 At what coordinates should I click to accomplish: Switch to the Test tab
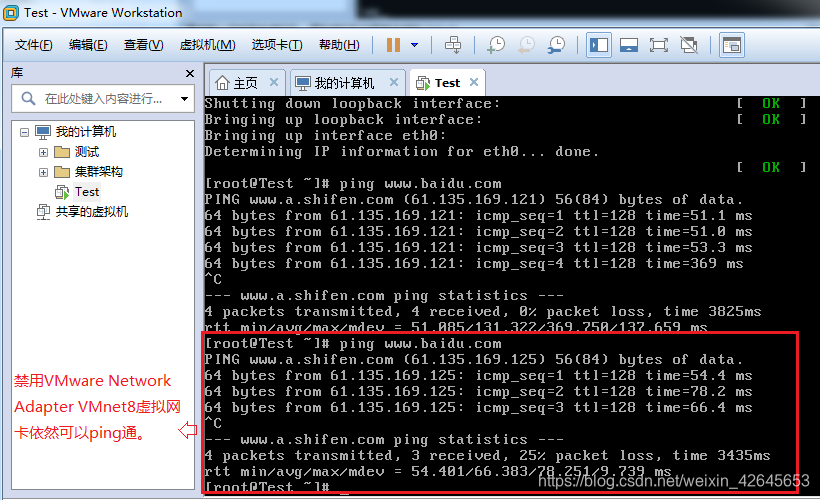click(x=447, y=83)
